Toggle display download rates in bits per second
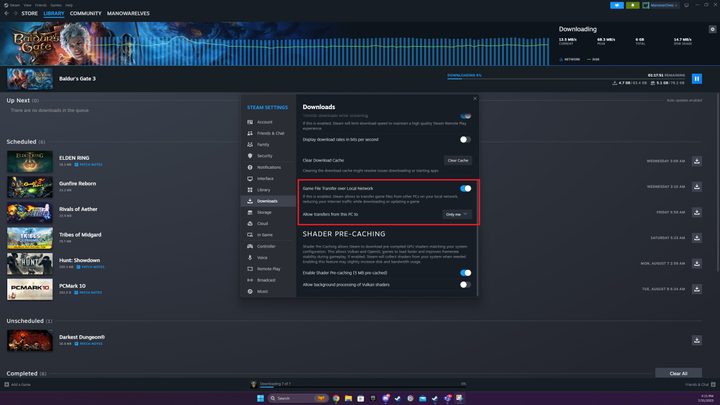Viewport: 720px width, 405px height. click(465, 140)
